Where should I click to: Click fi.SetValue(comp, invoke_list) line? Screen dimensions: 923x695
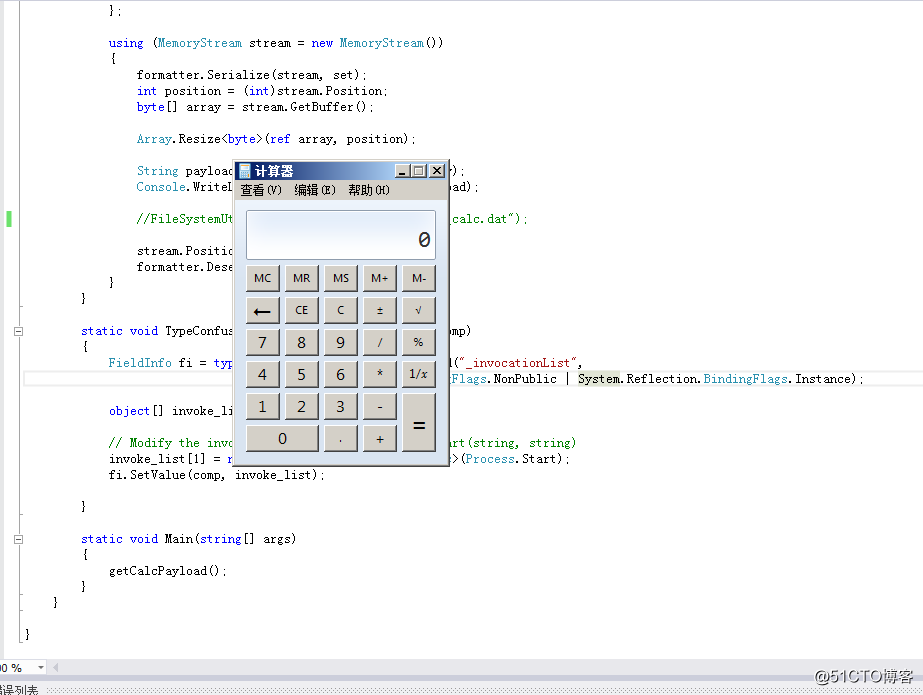(x=217, y=475)
